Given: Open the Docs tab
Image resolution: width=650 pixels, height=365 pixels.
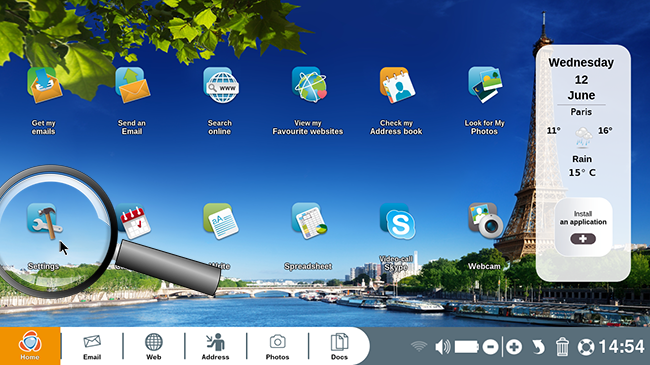Looking at the screenshot, I should [339, 347].
